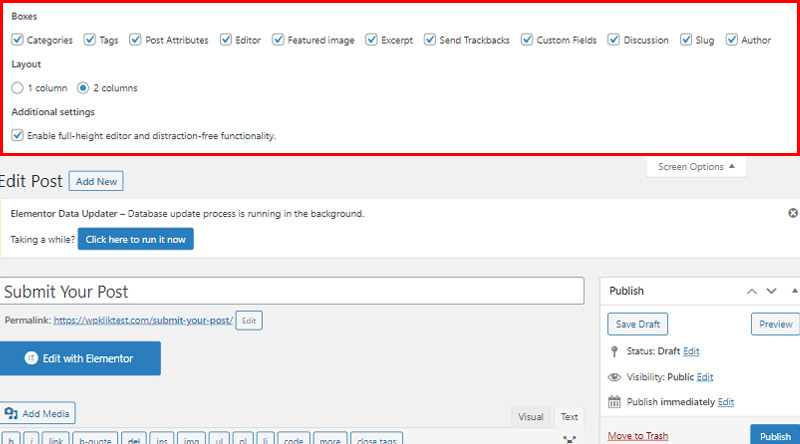Click here to run it now

coord(136,239)
